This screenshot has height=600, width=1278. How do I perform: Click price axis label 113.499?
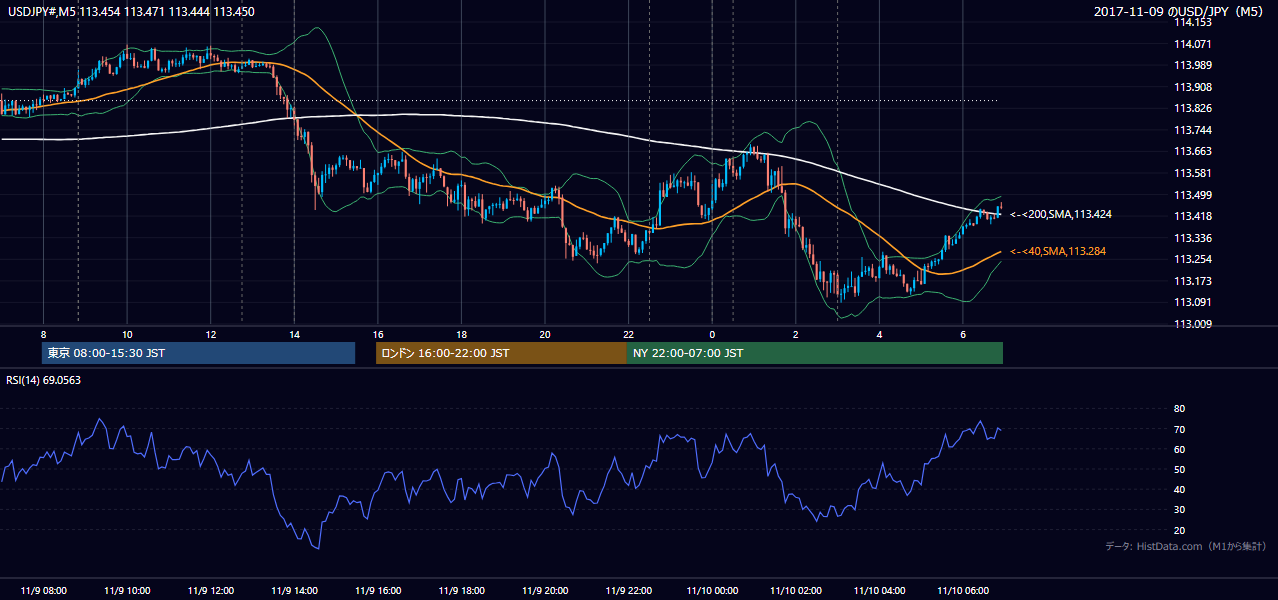1192,195
